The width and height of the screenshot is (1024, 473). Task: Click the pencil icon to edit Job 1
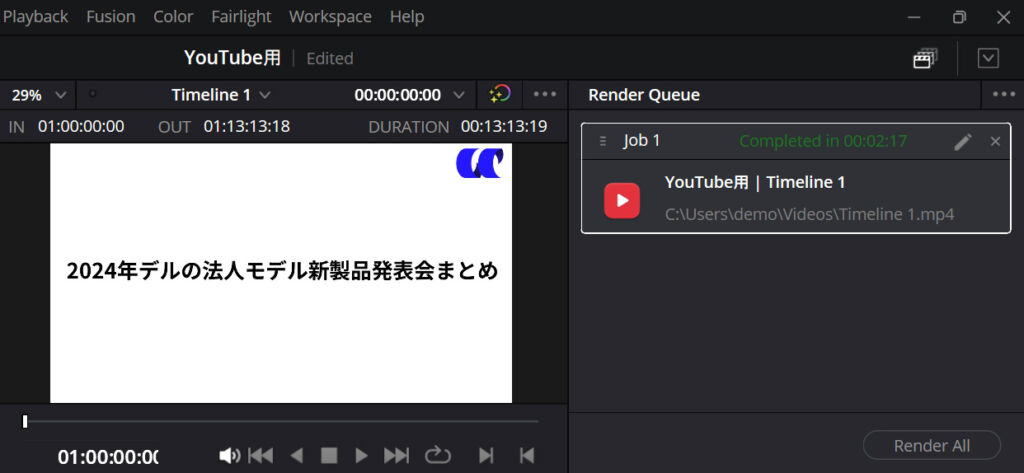point(962,141)
